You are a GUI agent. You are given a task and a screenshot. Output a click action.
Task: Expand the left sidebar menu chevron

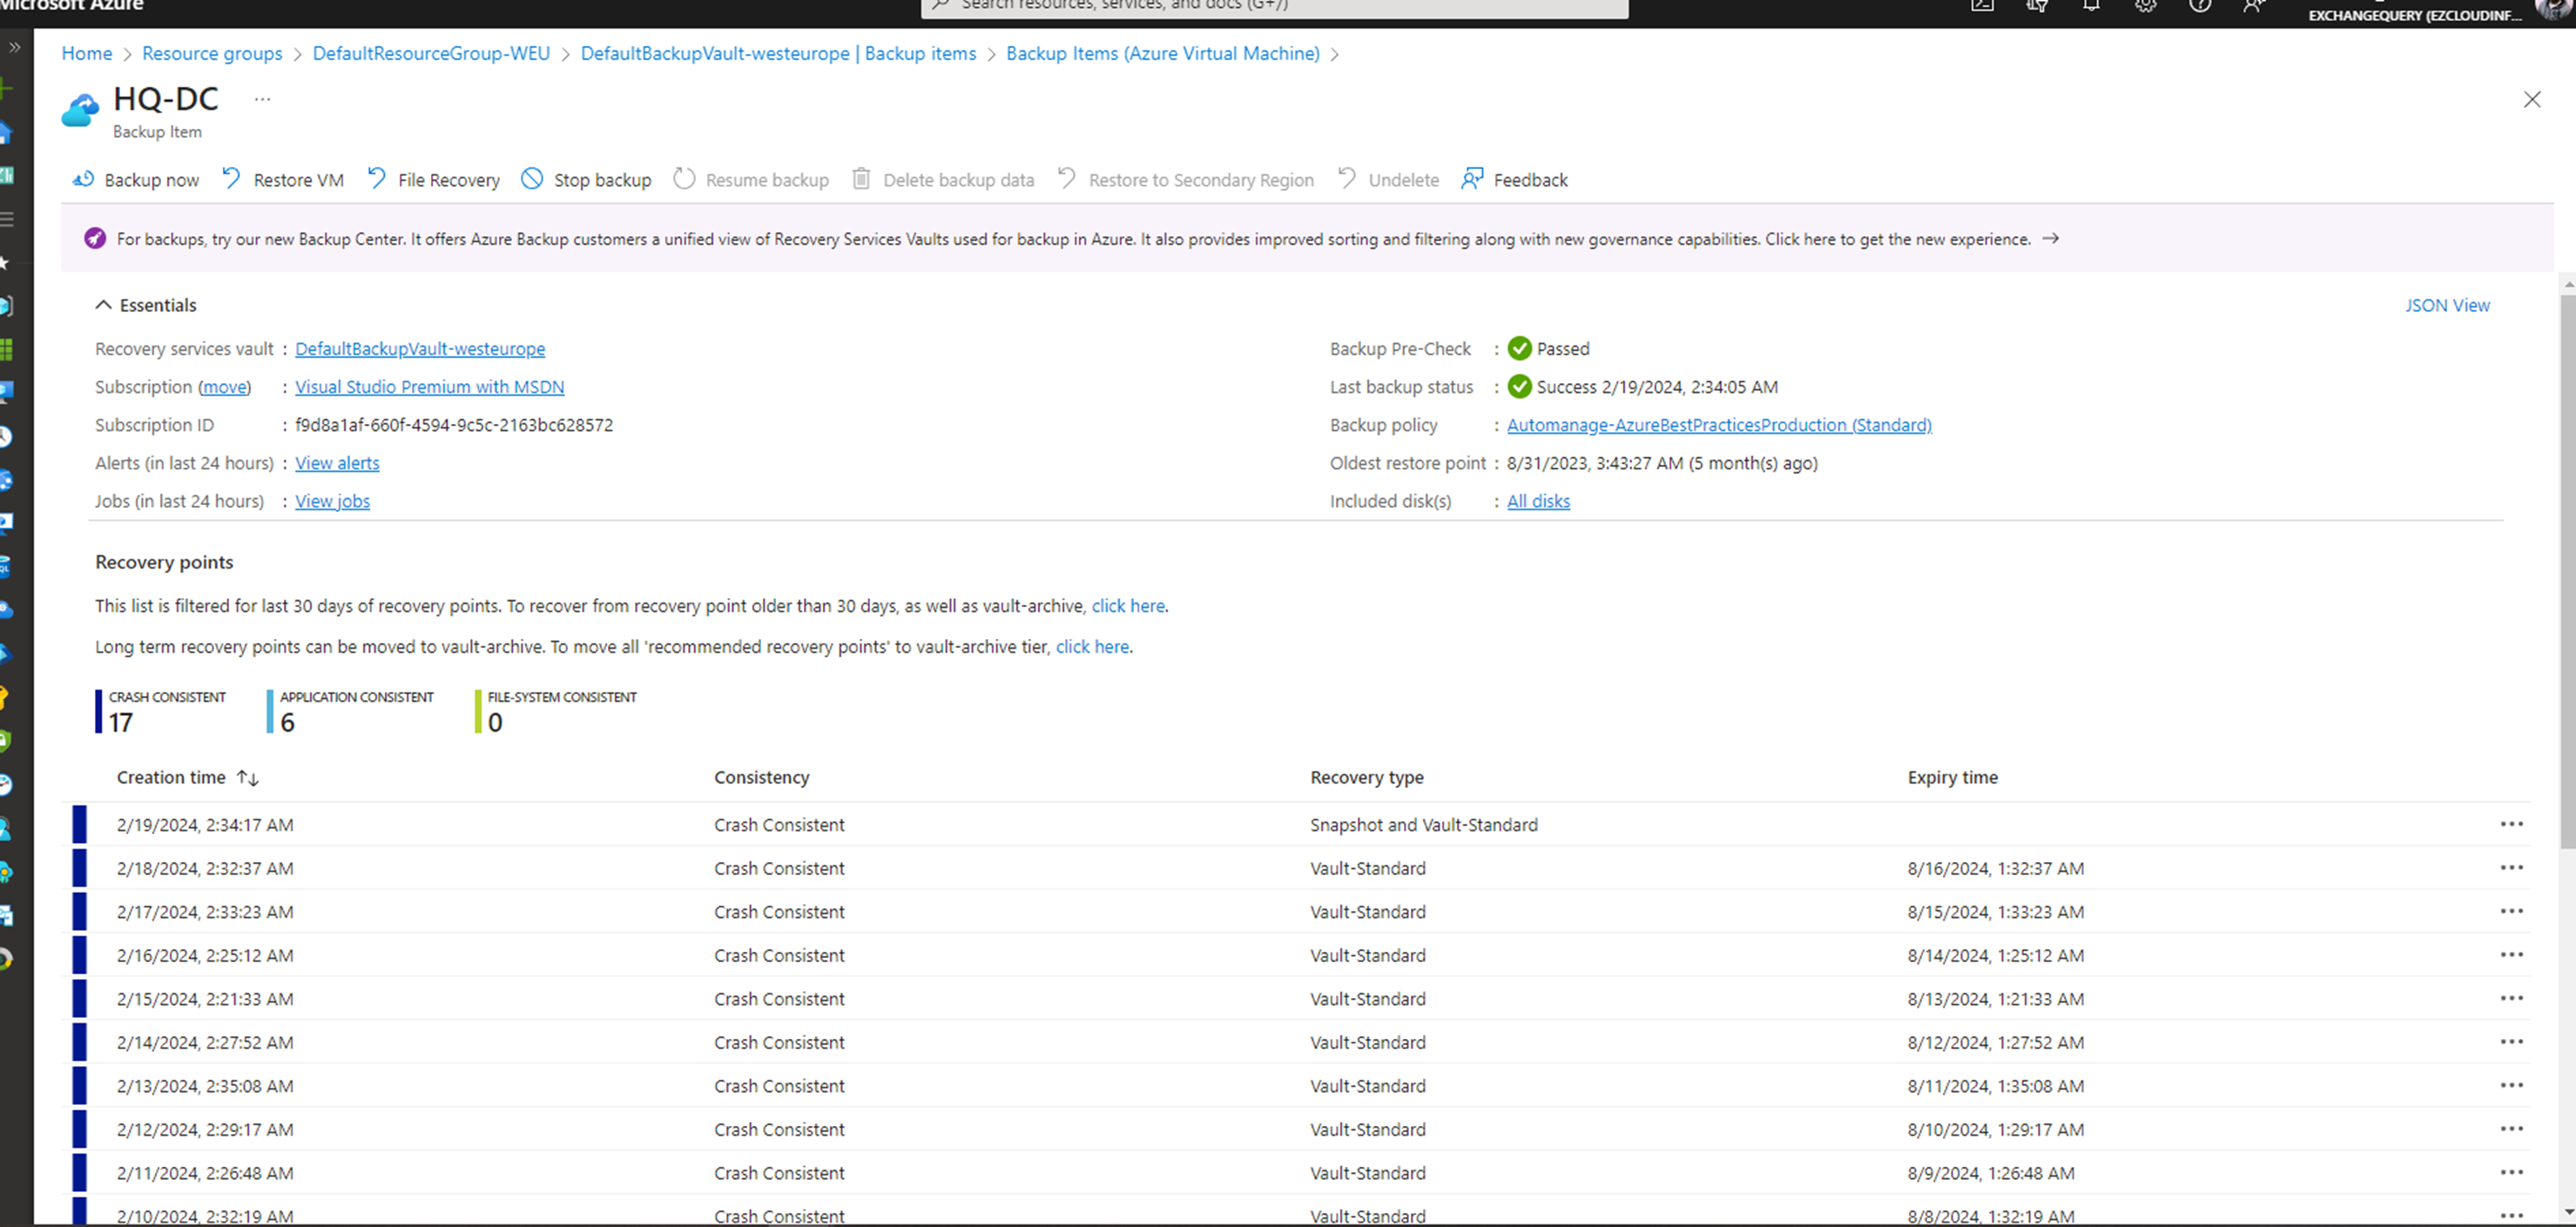point(14,47)
